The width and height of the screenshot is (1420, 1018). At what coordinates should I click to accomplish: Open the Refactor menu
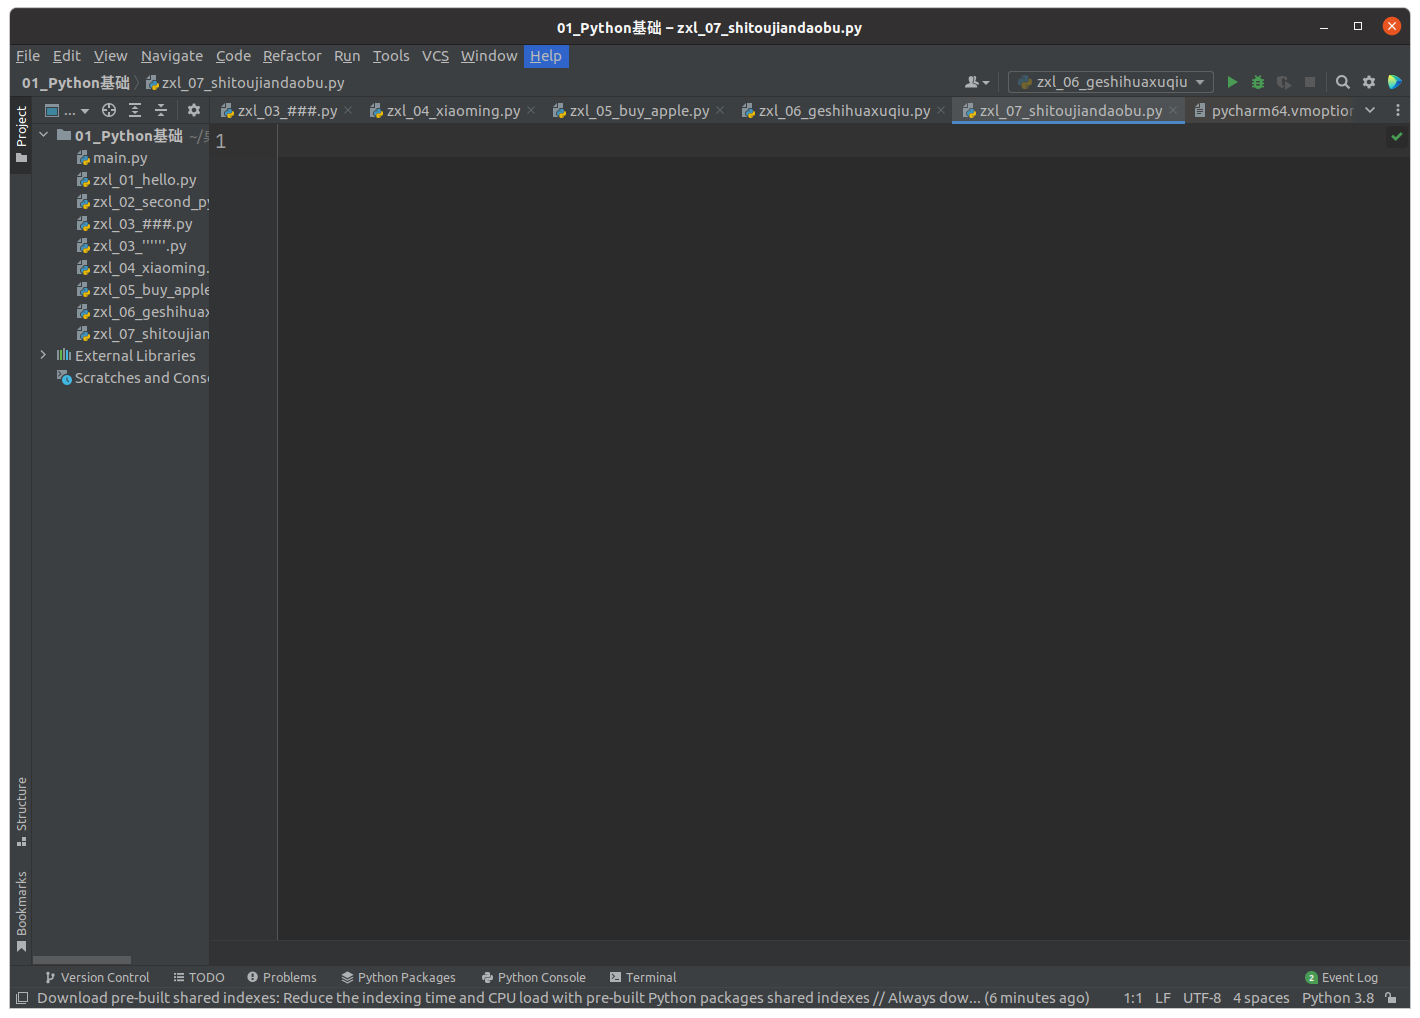(292, 56)
